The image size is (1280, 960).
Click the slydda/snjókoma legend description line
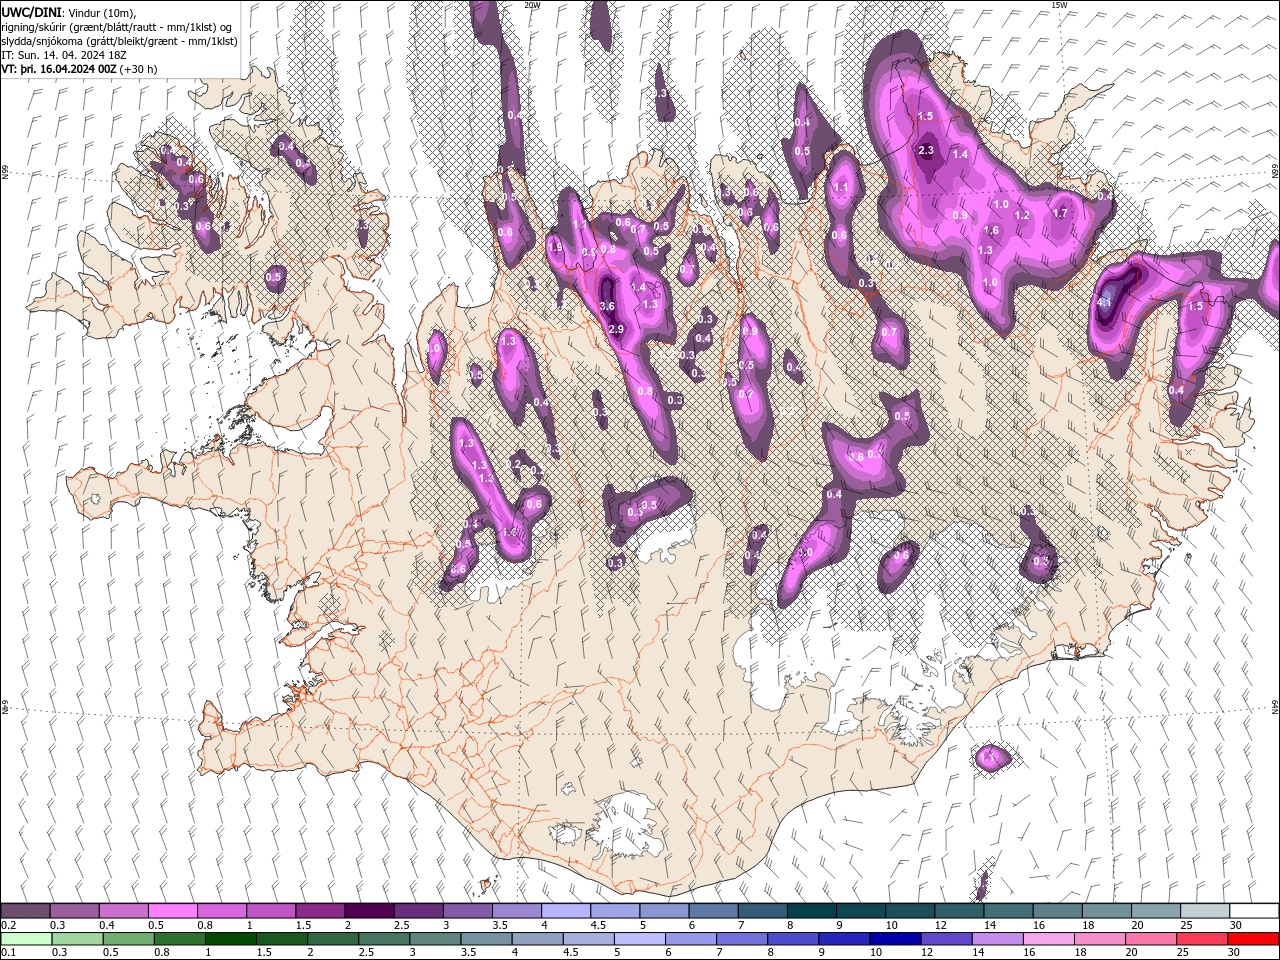(x=119, y=41)
